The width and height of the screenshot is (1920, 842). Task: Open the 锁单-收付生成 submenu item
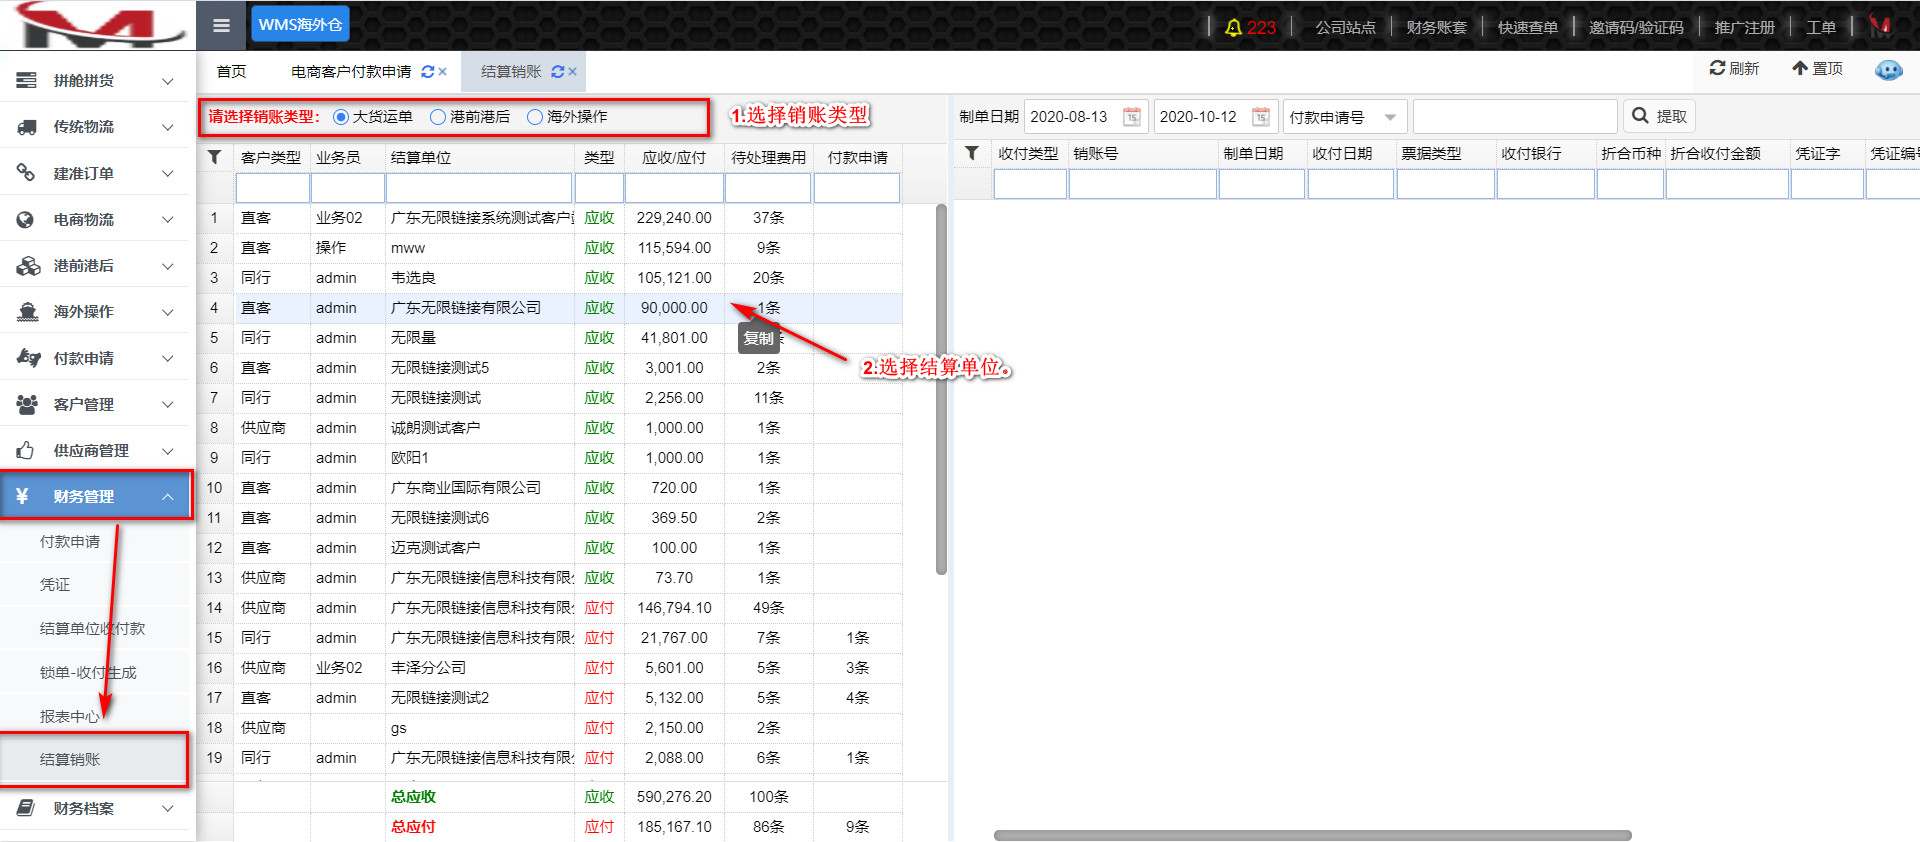[88, 672]
